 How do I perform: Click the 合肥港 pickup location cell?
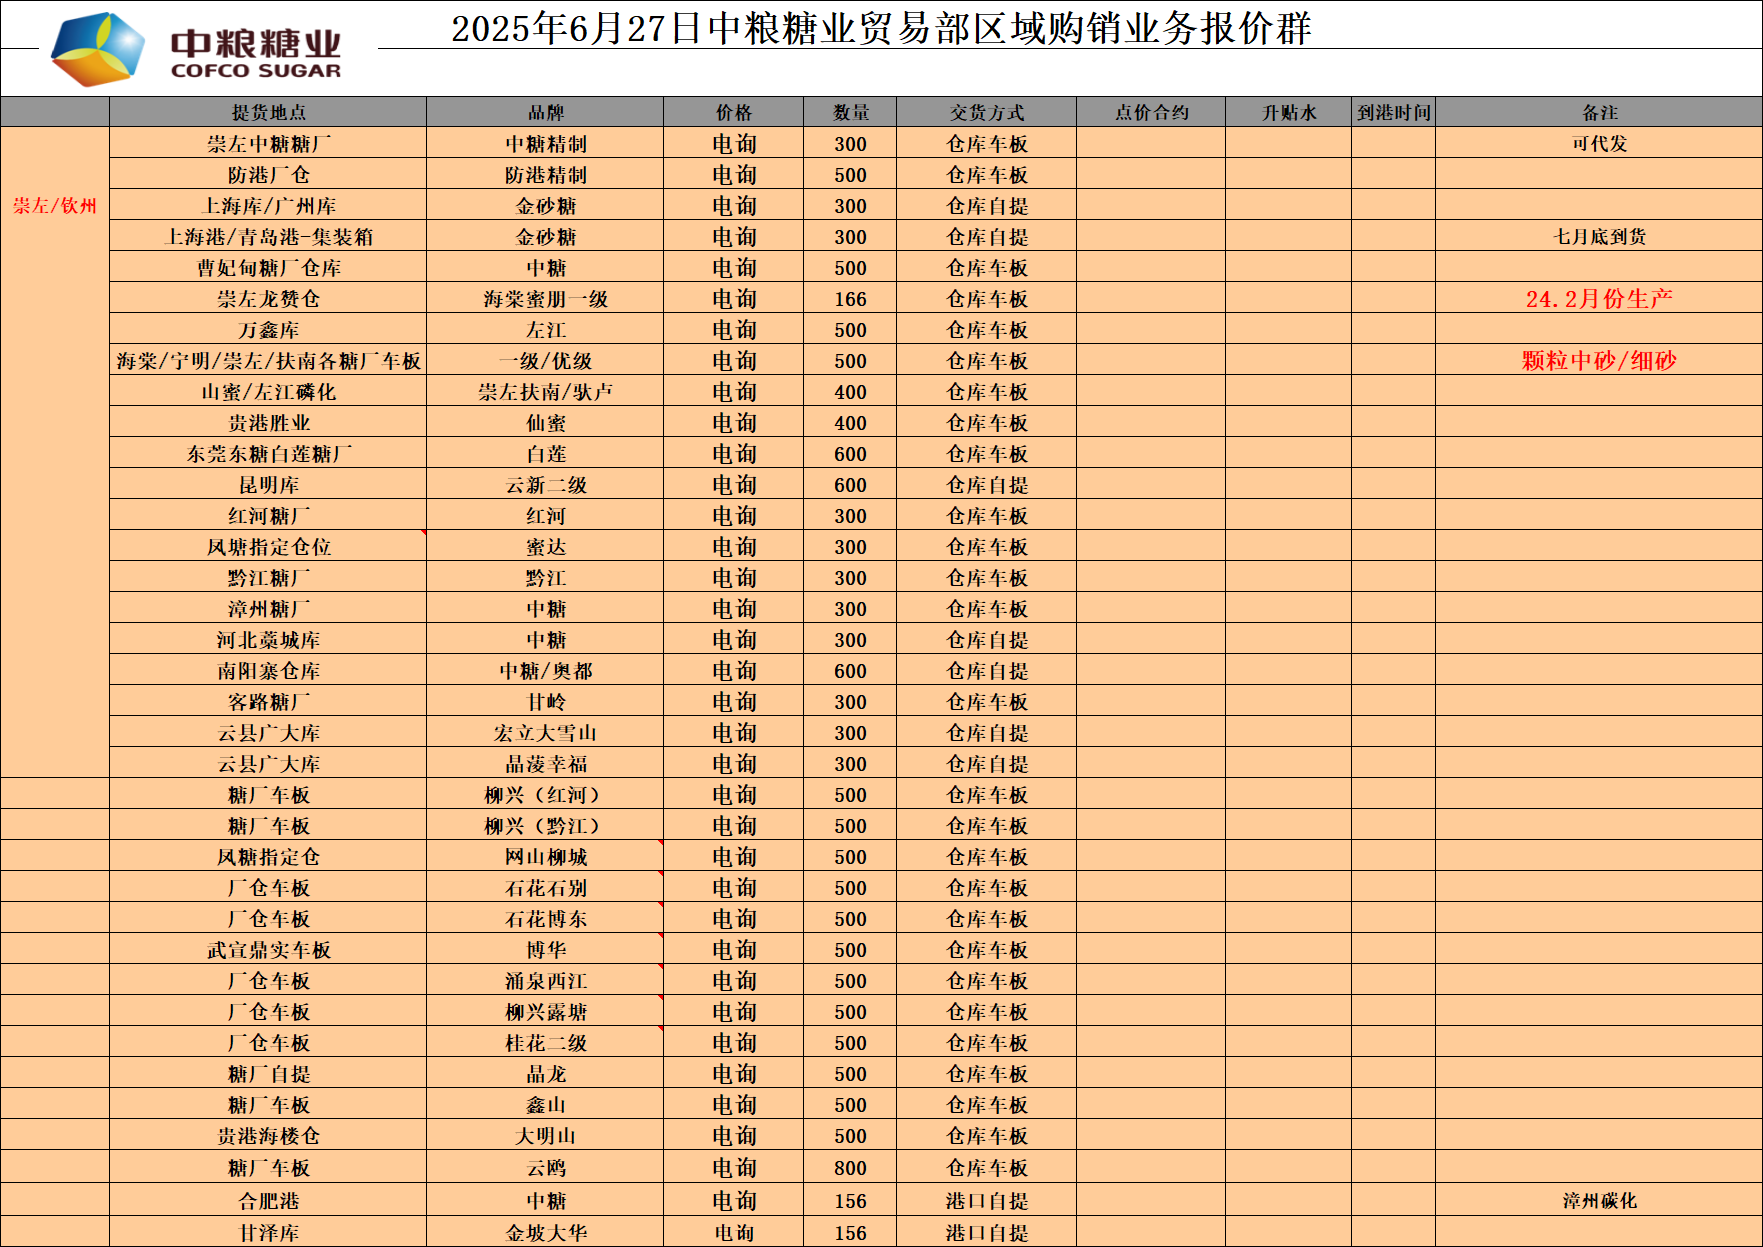[x=268, y=1201]
